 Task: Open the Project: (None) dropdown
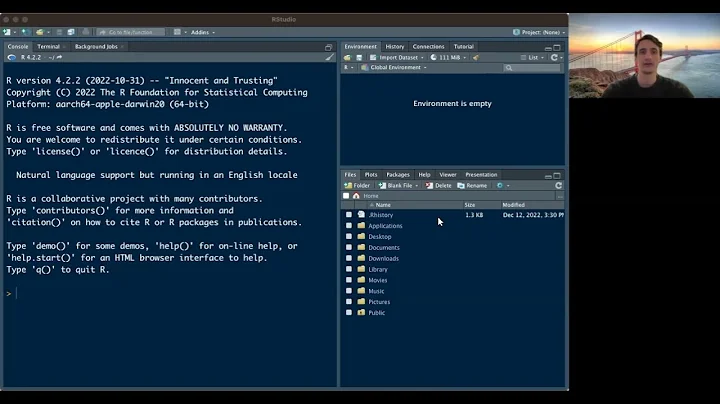pyautogui.click(x=539, y=32)
